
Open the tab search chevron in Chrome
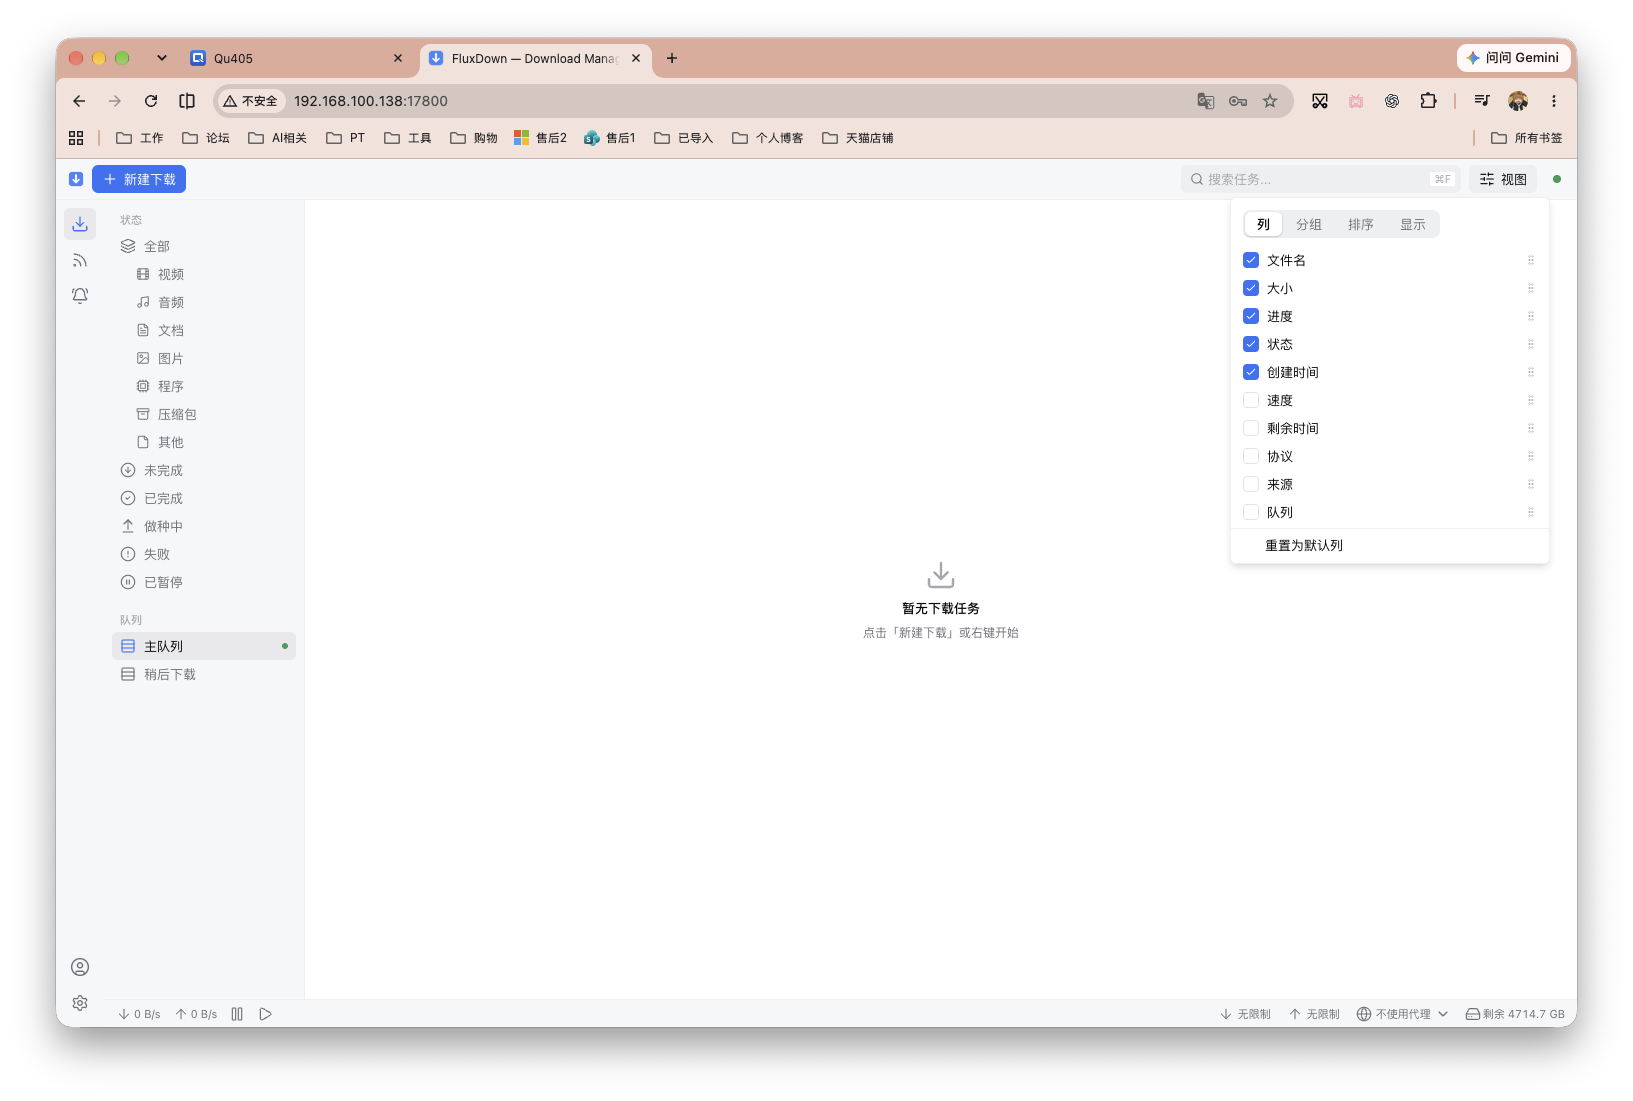coord(162,58)
